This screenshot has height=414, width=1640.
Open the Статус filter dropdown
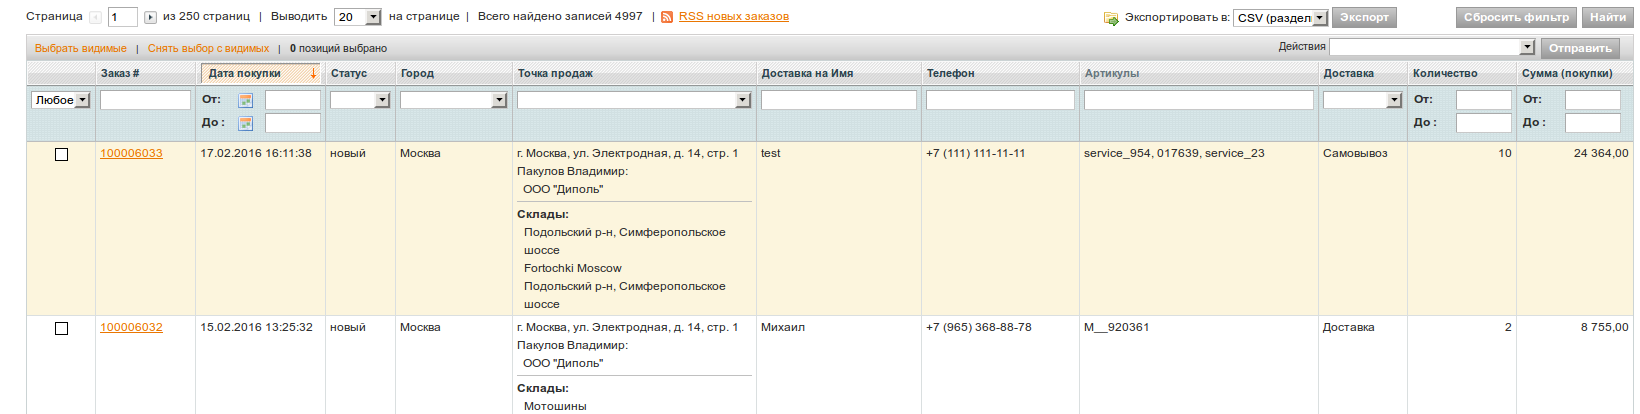click(360, 100)
